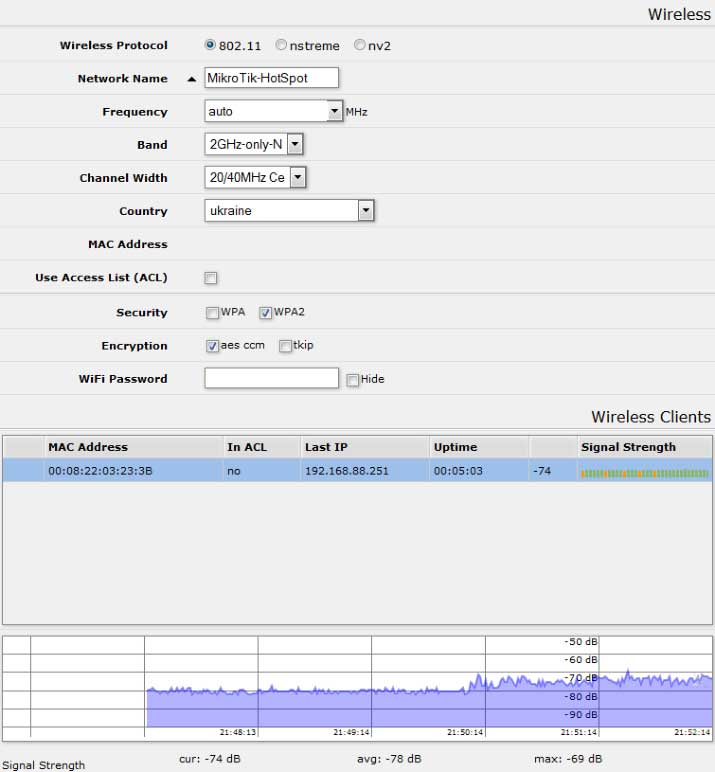The image size is (715, 772).
Task: Enable tkip encryption checkbox
Action: click(x=285, y=346)
